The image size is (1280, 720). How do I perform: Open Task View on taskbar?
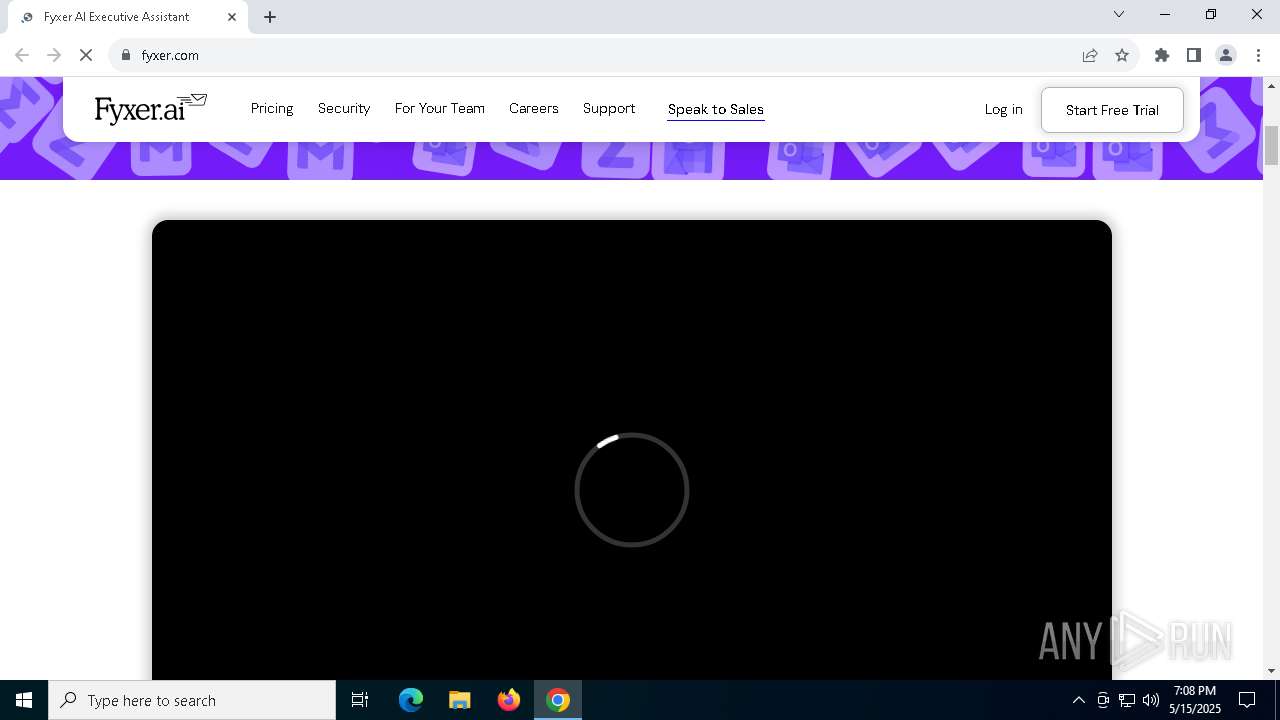click(360, 700)
